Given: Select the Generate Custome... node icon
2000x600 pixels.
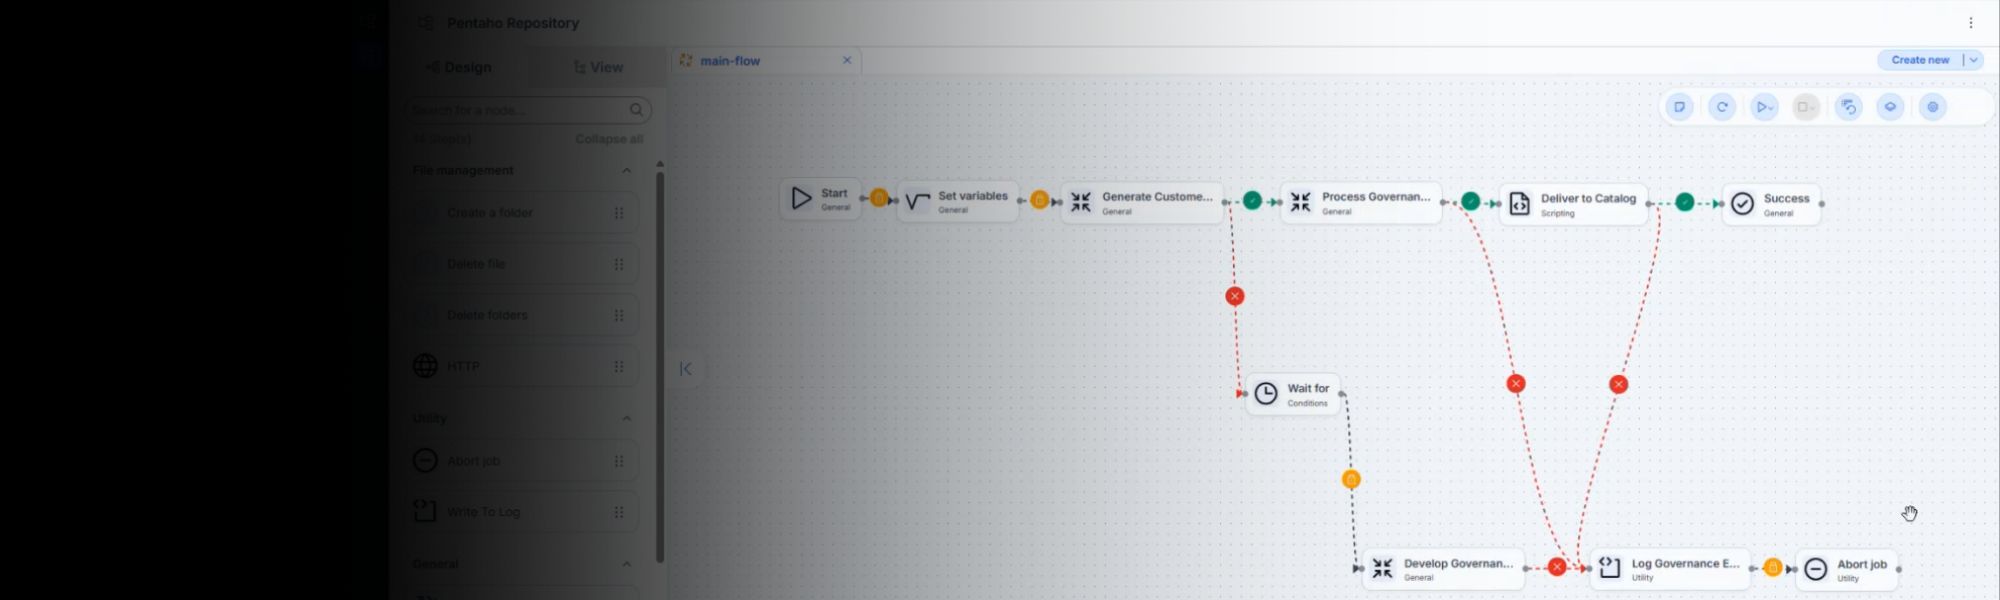Looking at the screenshot, I should pos(1081,203).
